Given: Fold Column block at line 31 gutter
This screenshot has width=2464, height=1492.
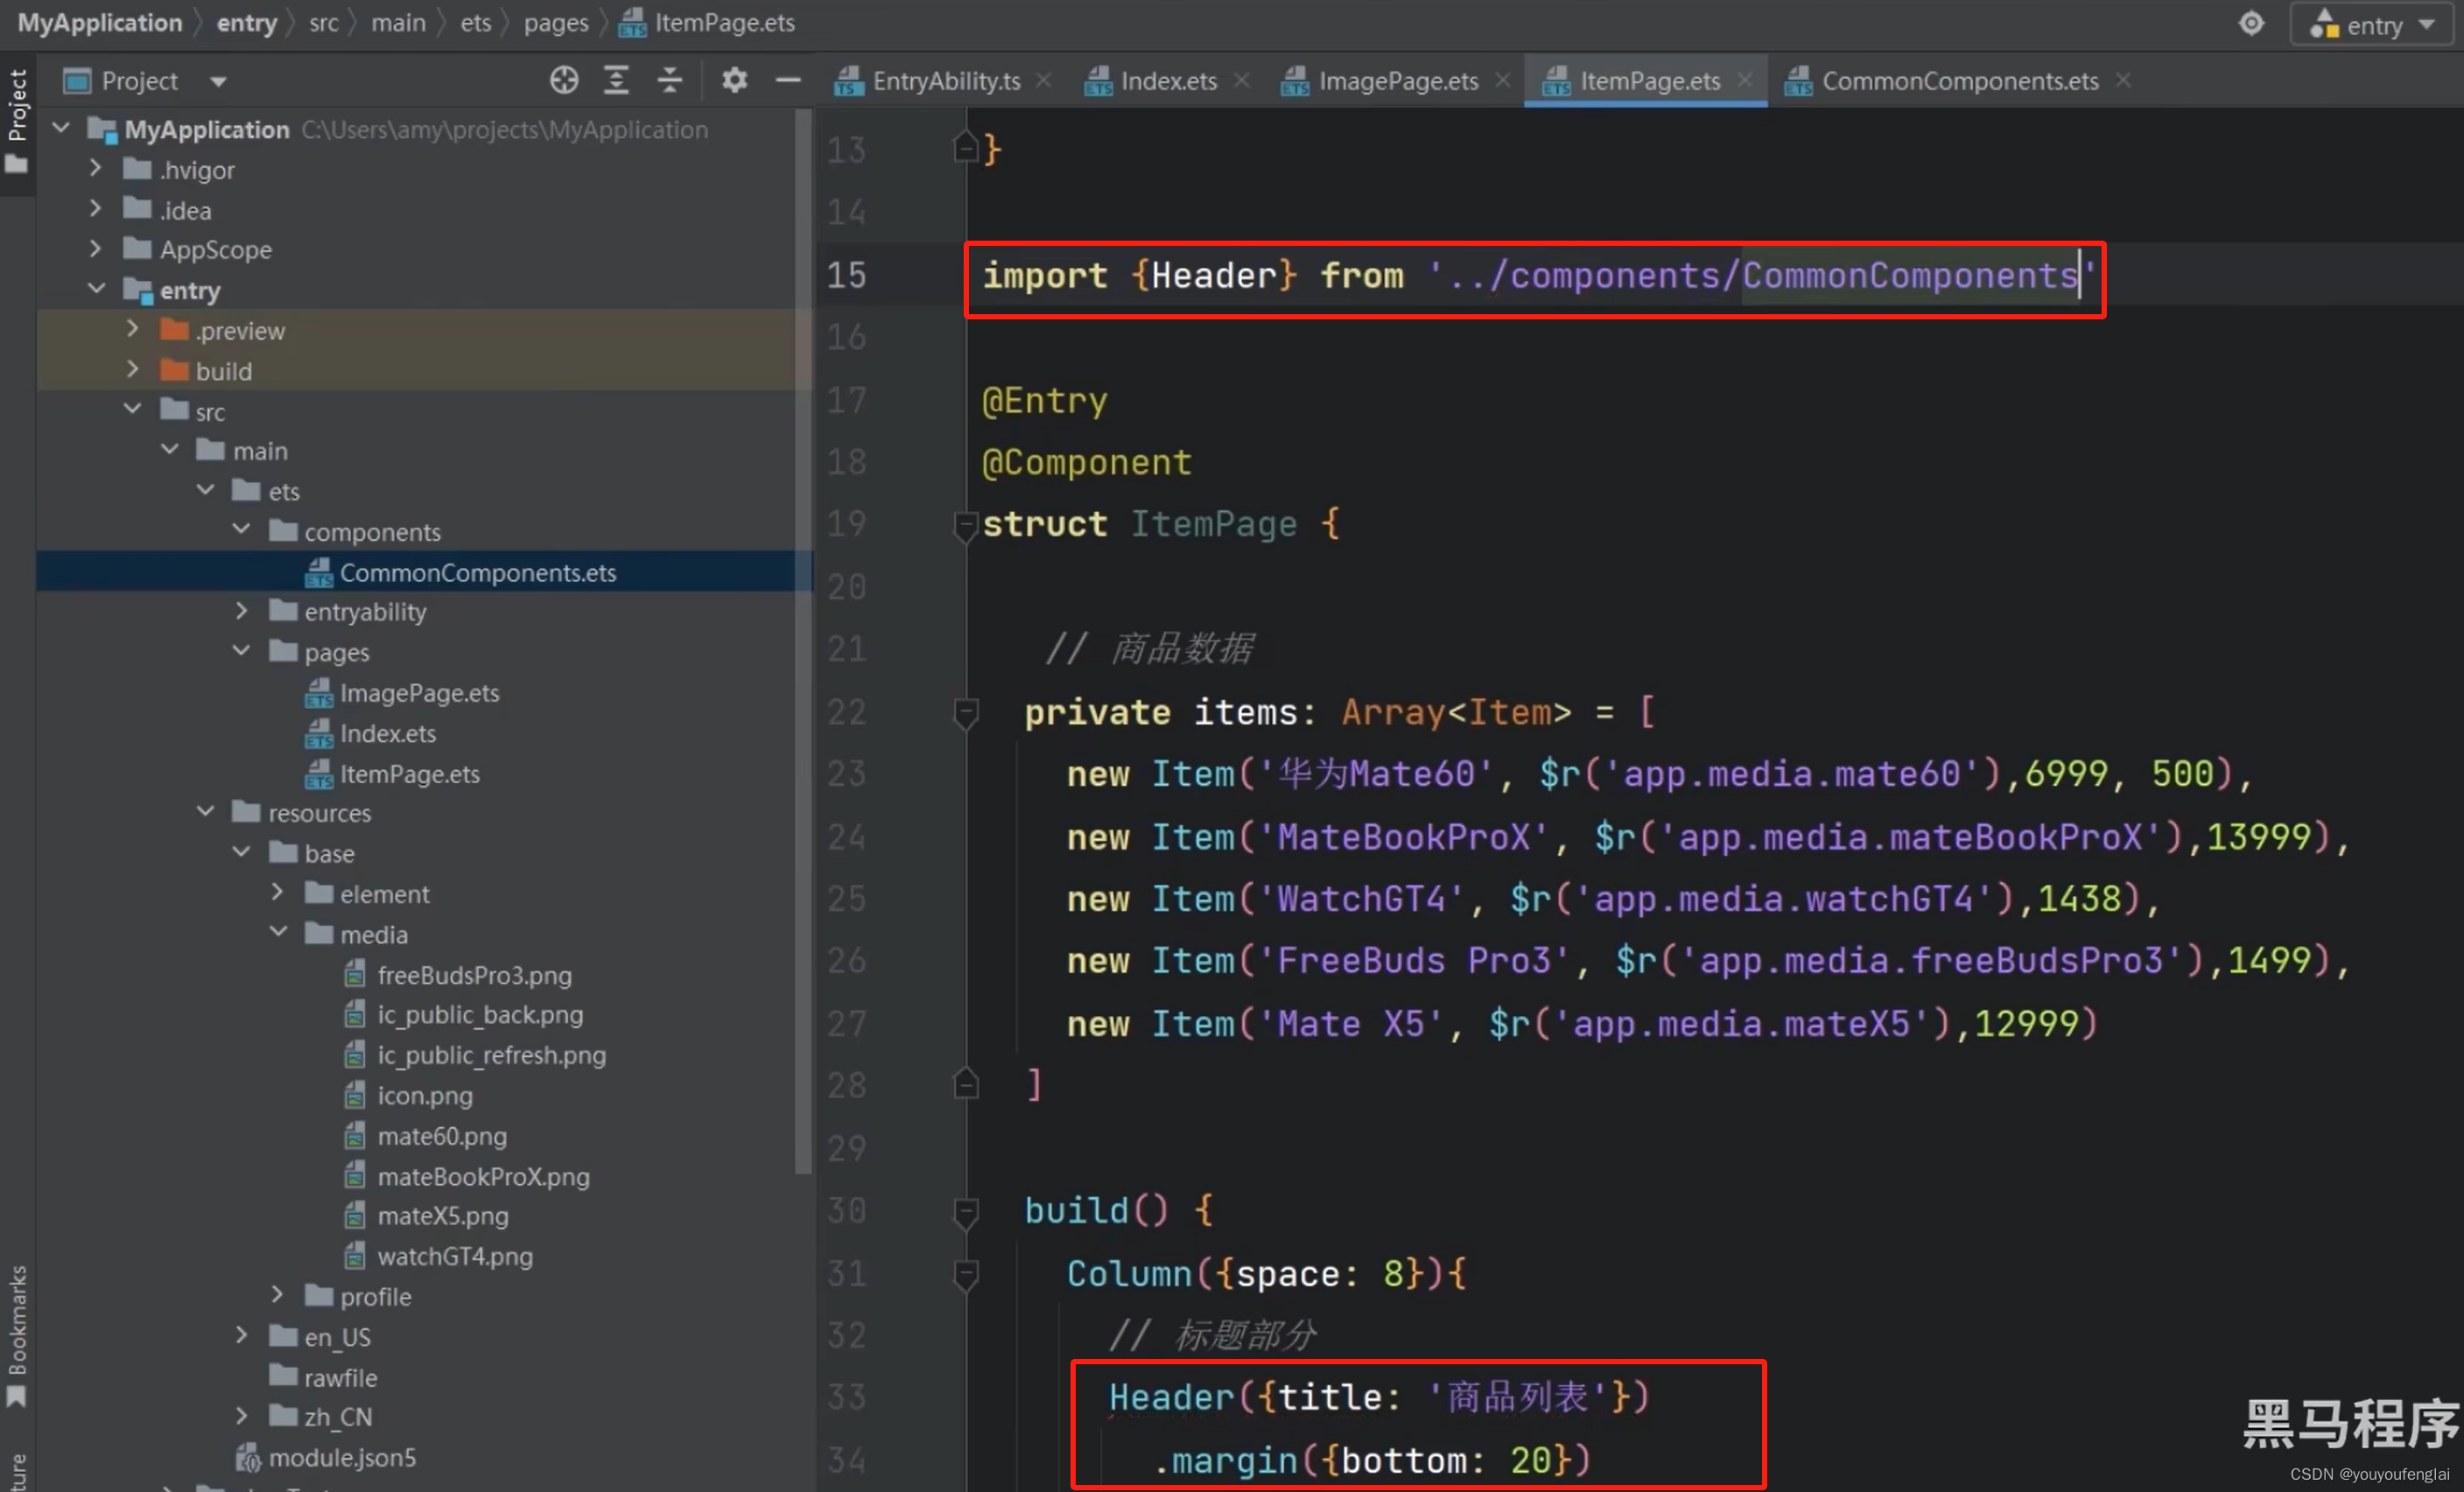Looking at the screenshot, I should [965, 1274].
